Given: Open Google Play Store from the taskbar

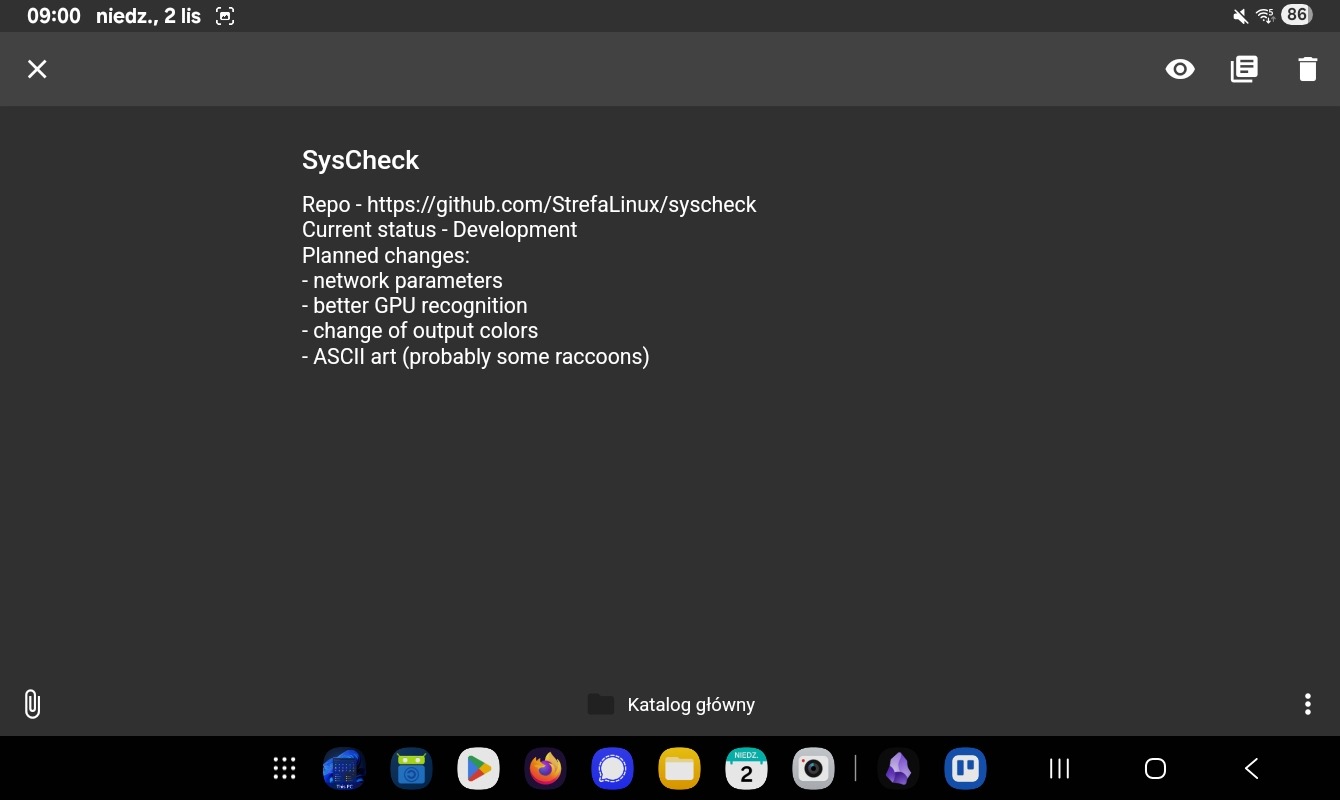Looking at the screenshot, I should (478, 768).
